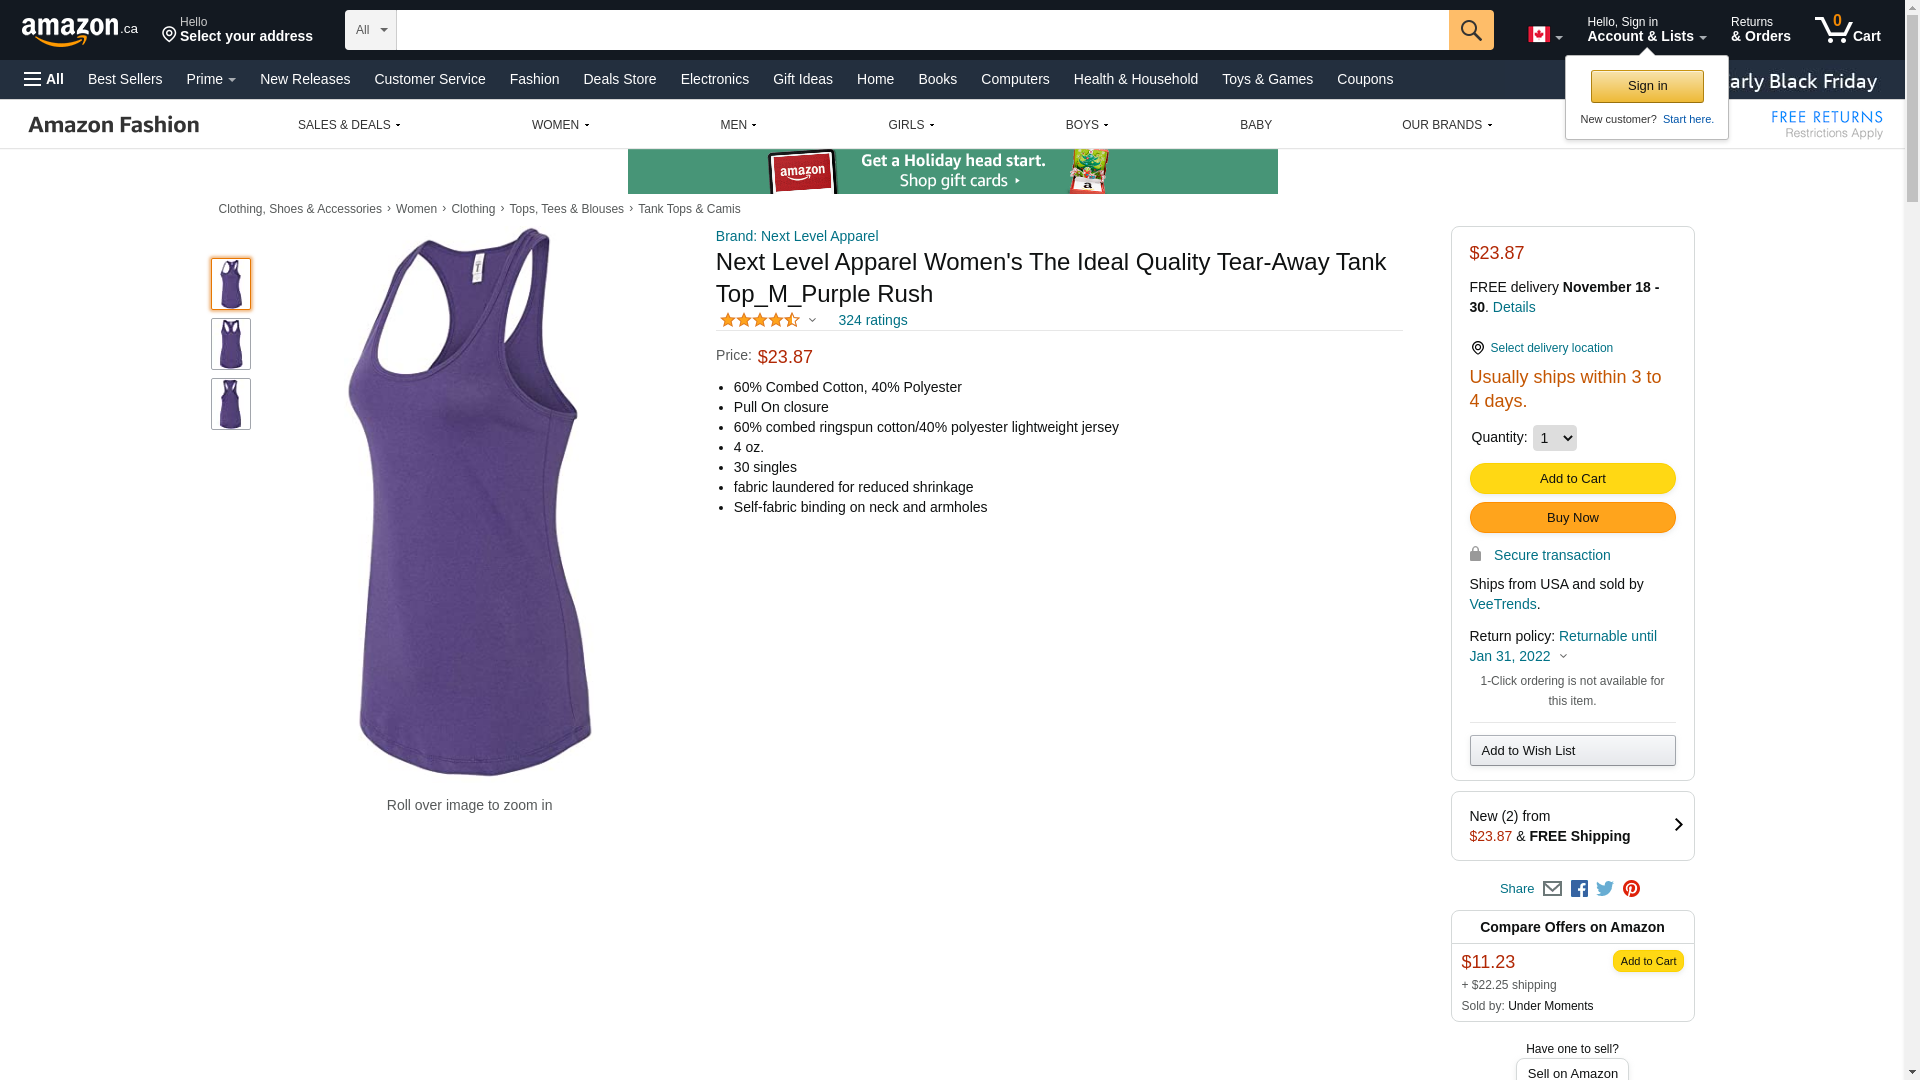Select the second product thumbnail image
This screenshot has height=1080, width=1920.
[x=231, y=344]
